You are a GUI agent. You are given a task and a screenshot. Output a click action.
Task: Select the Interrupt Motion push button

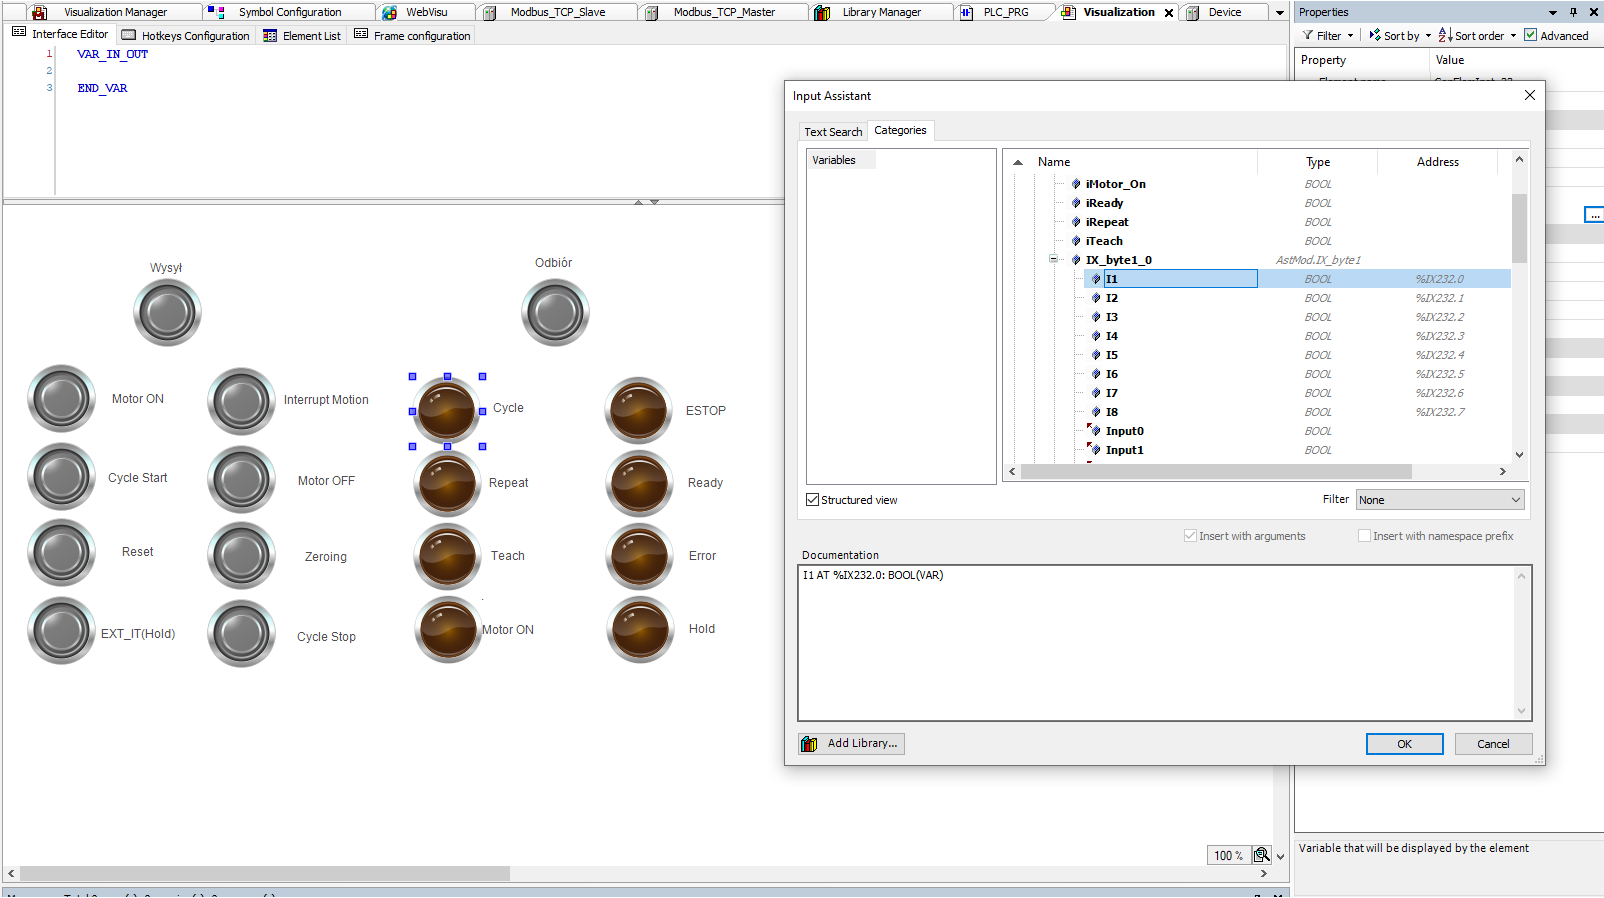tap(241, 401)
